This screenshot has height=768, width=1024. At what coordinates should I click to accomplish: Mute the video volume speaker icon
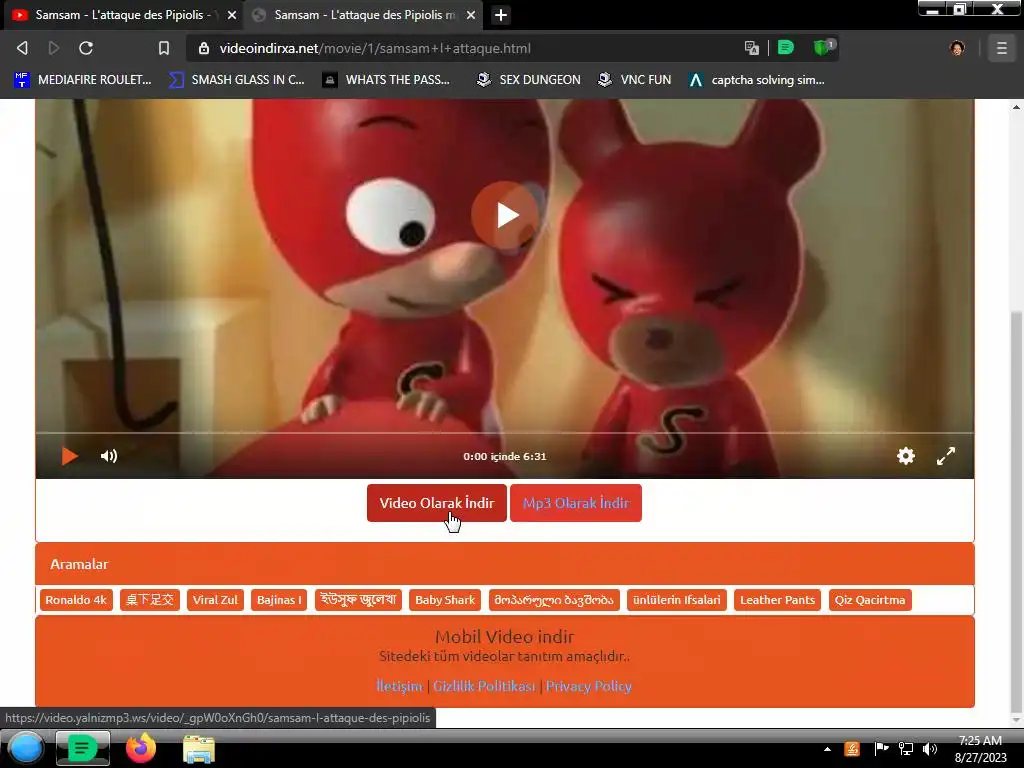(x=109, y=456)
